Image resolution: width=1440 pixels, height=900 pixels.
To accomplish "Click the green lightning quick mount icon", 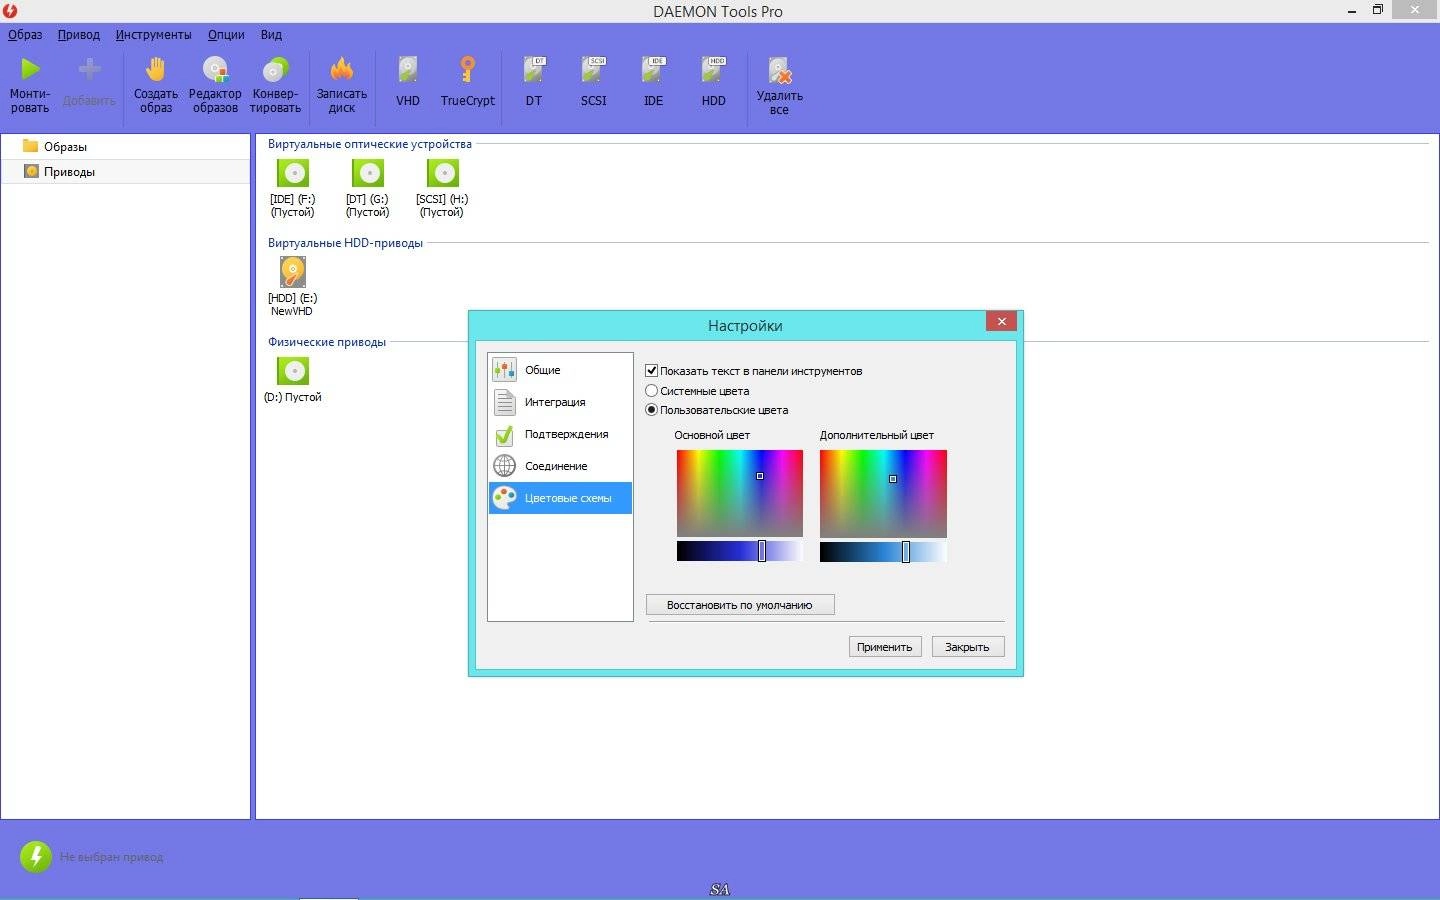I will tap(35, 856).
